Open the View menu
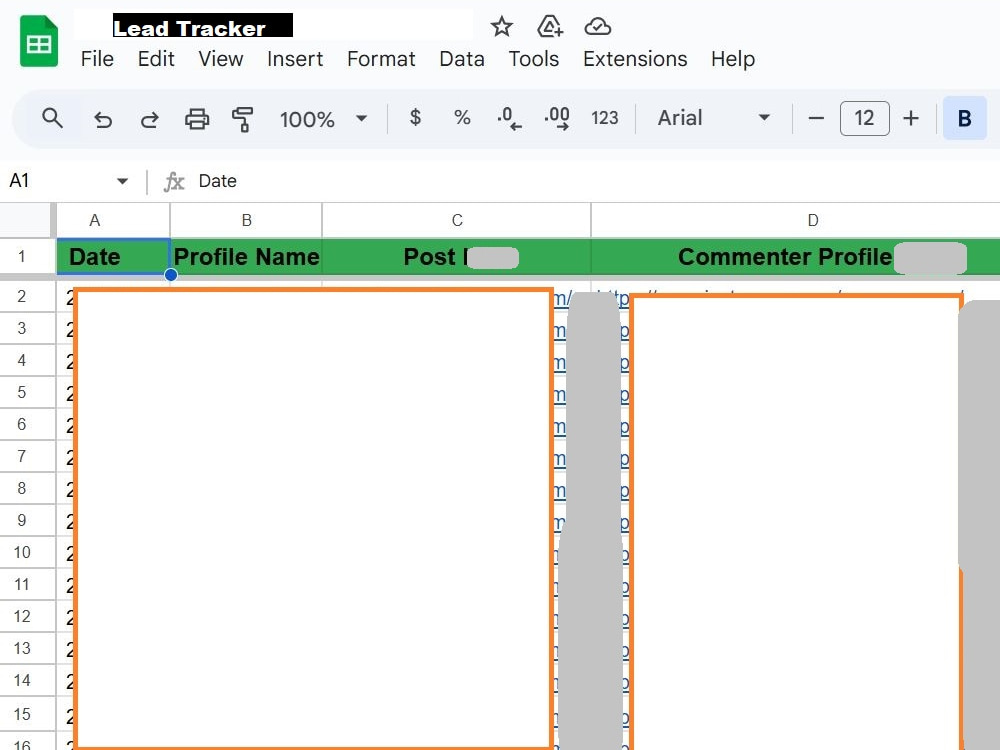This screenshot has height=750, width=1000. click(221, 59)
